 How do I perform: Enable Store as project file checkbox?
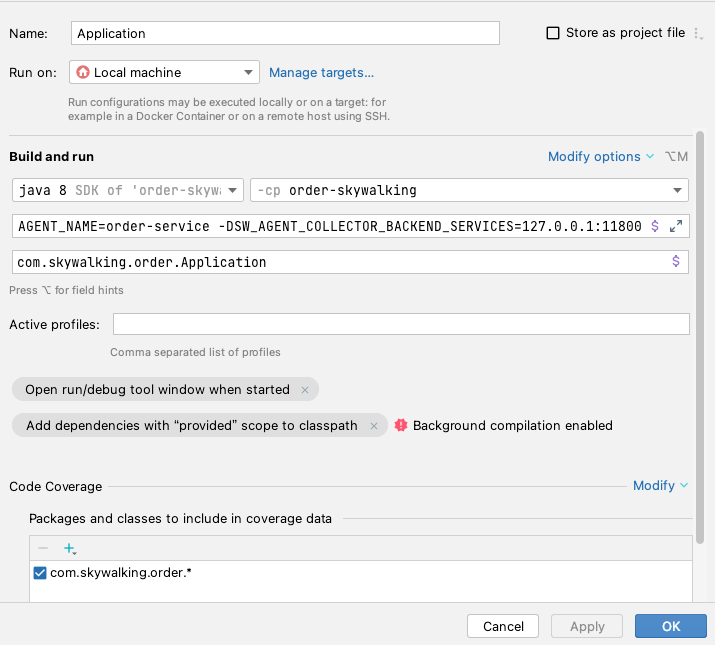pyautogui.click(x=553, y=33)
